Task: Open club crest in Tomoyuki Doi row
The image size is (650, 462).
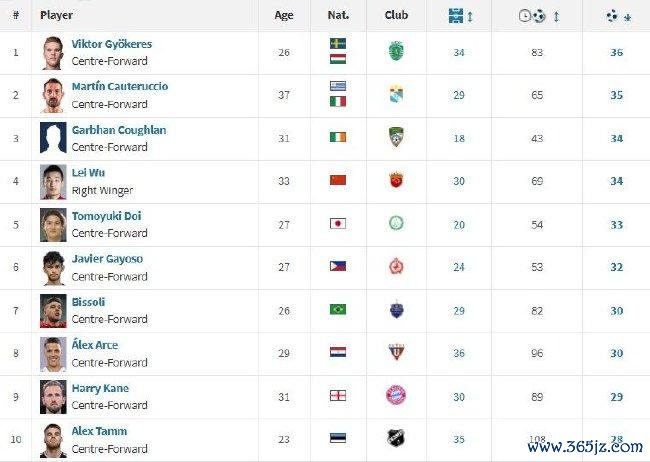Action: [x=396, y=223]
